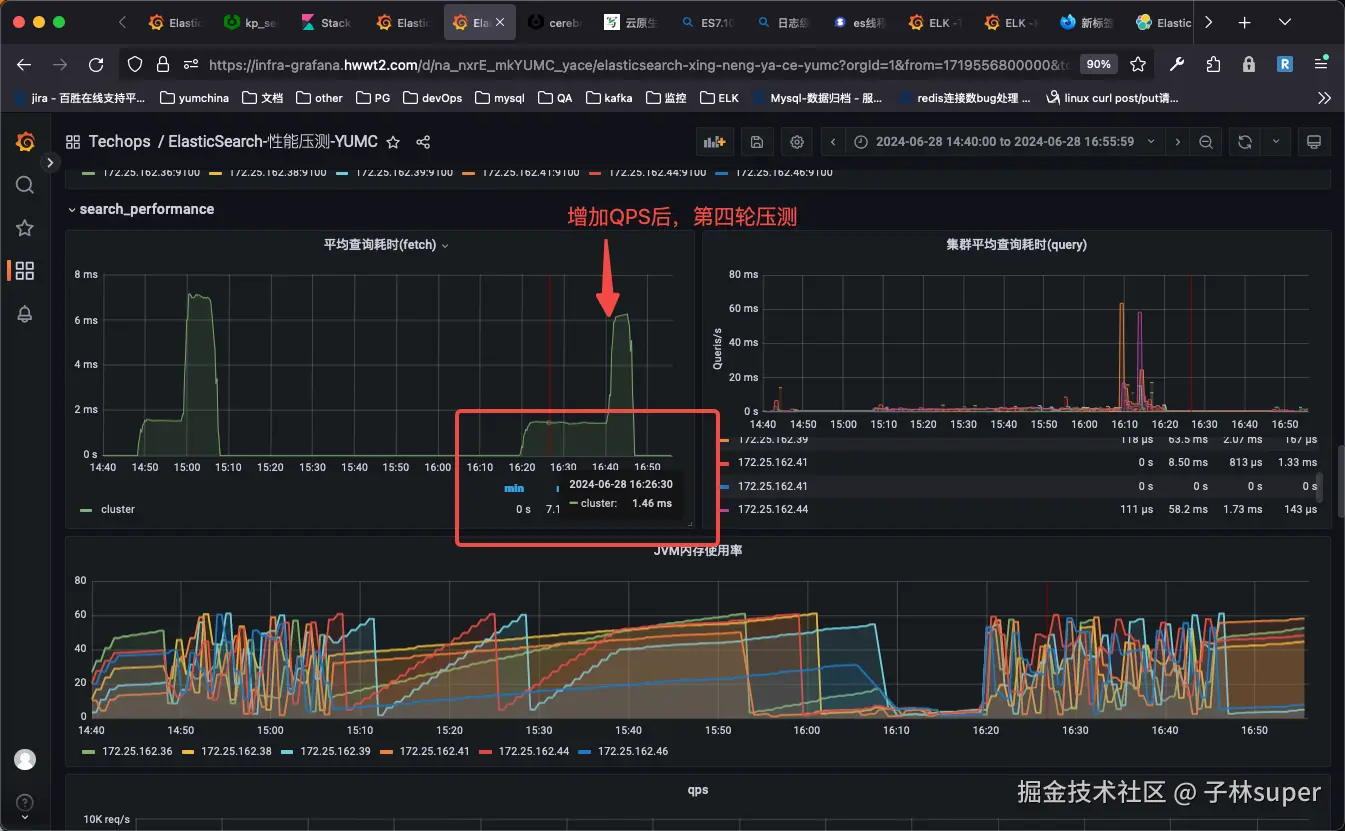Open refresh interval dropdown
1345x831 pixels.
click(x=1276, y=142)
